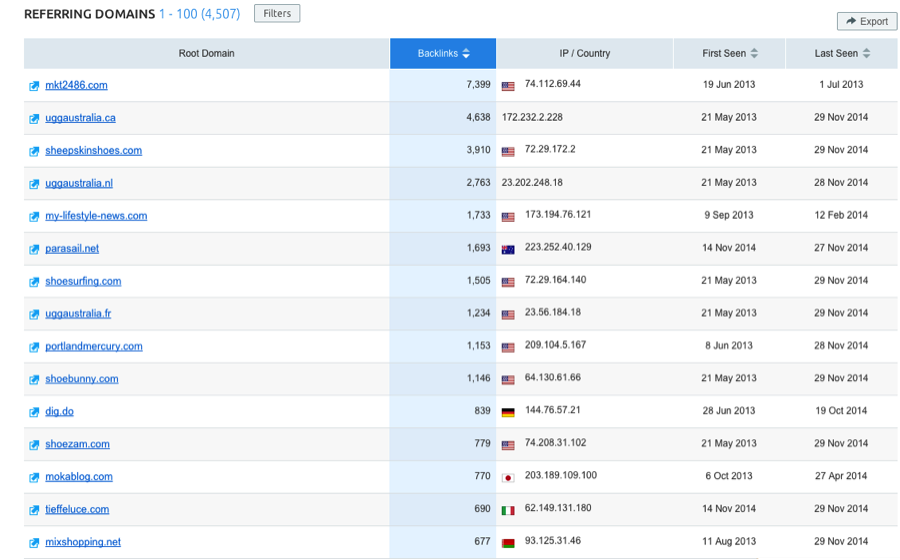
Task: Open the tieffeluce.com domain link
Action: click(77, 510)
